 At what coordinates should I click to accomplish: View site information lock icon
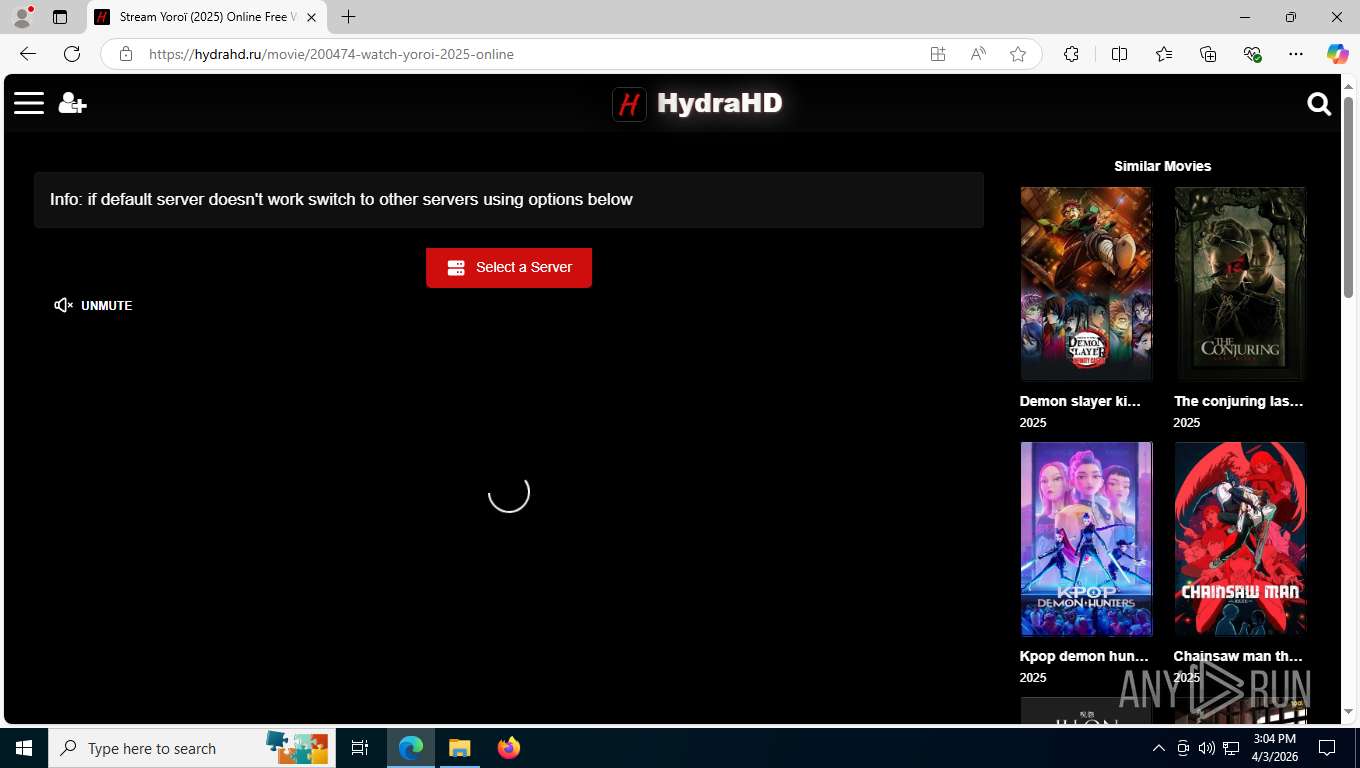coord(126,54)
